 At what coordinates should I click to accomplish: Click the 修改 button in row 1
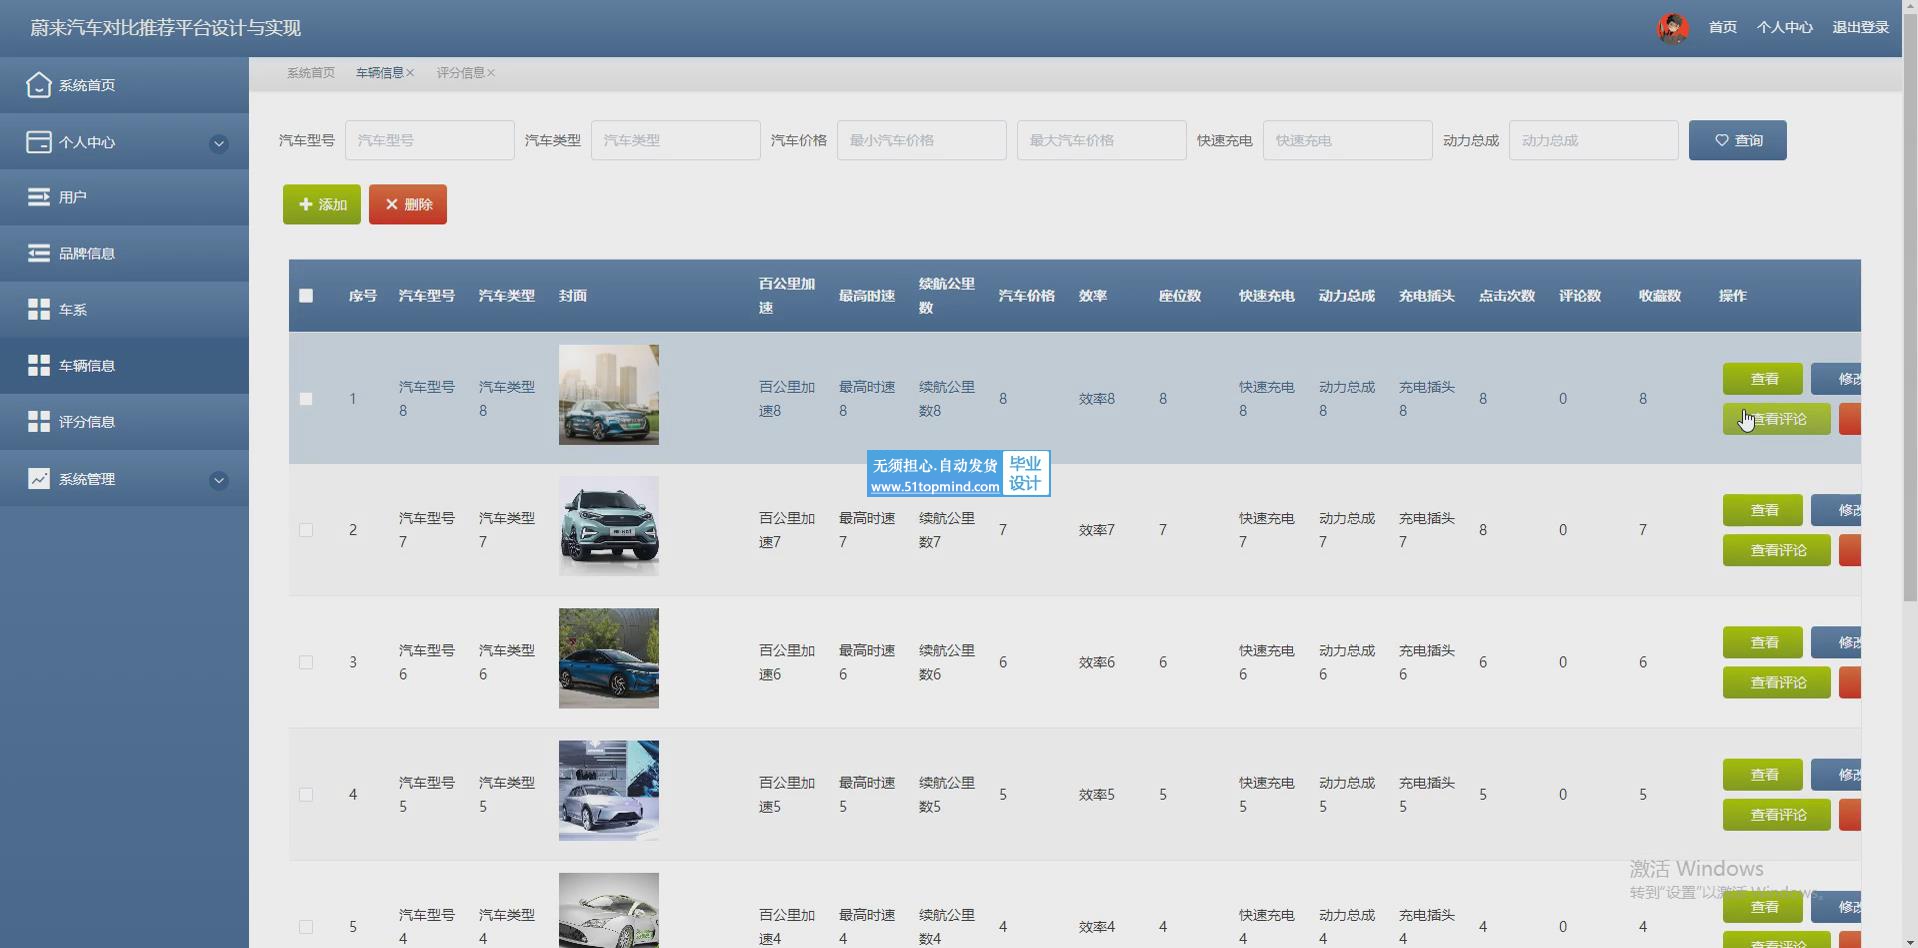coord(1836,379)
